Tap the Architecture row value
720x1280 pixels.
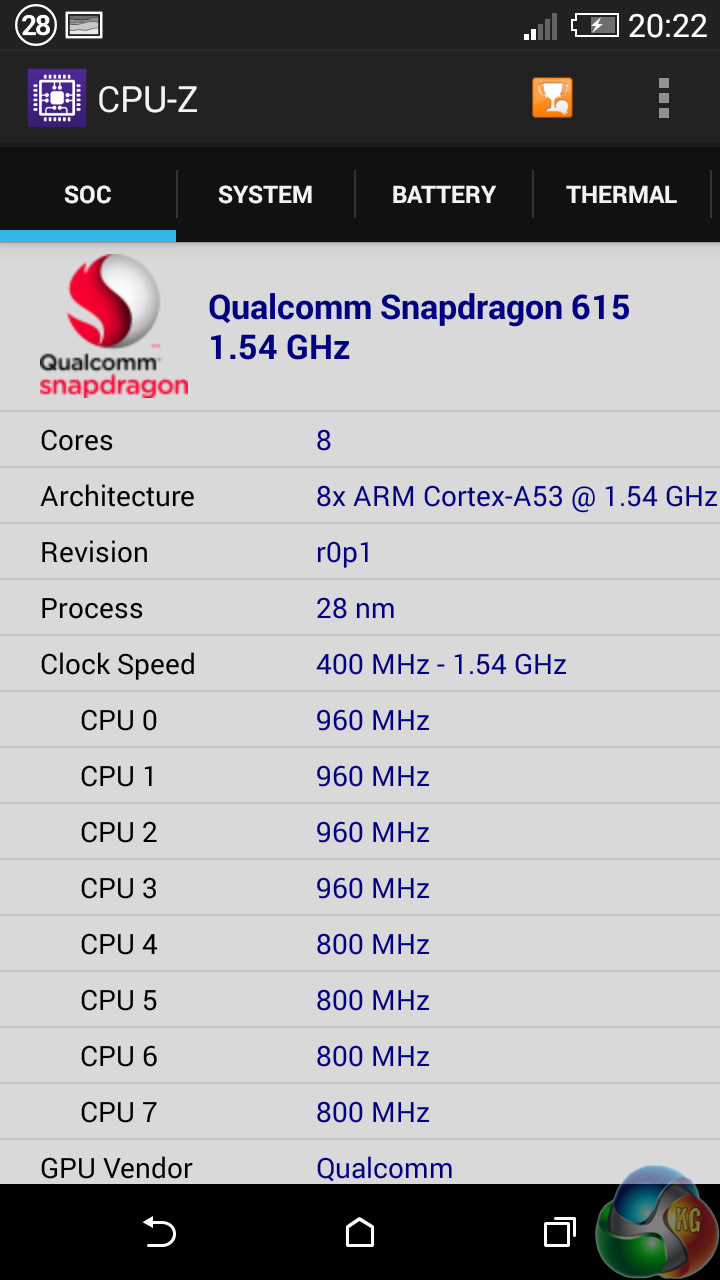point(516,496)
